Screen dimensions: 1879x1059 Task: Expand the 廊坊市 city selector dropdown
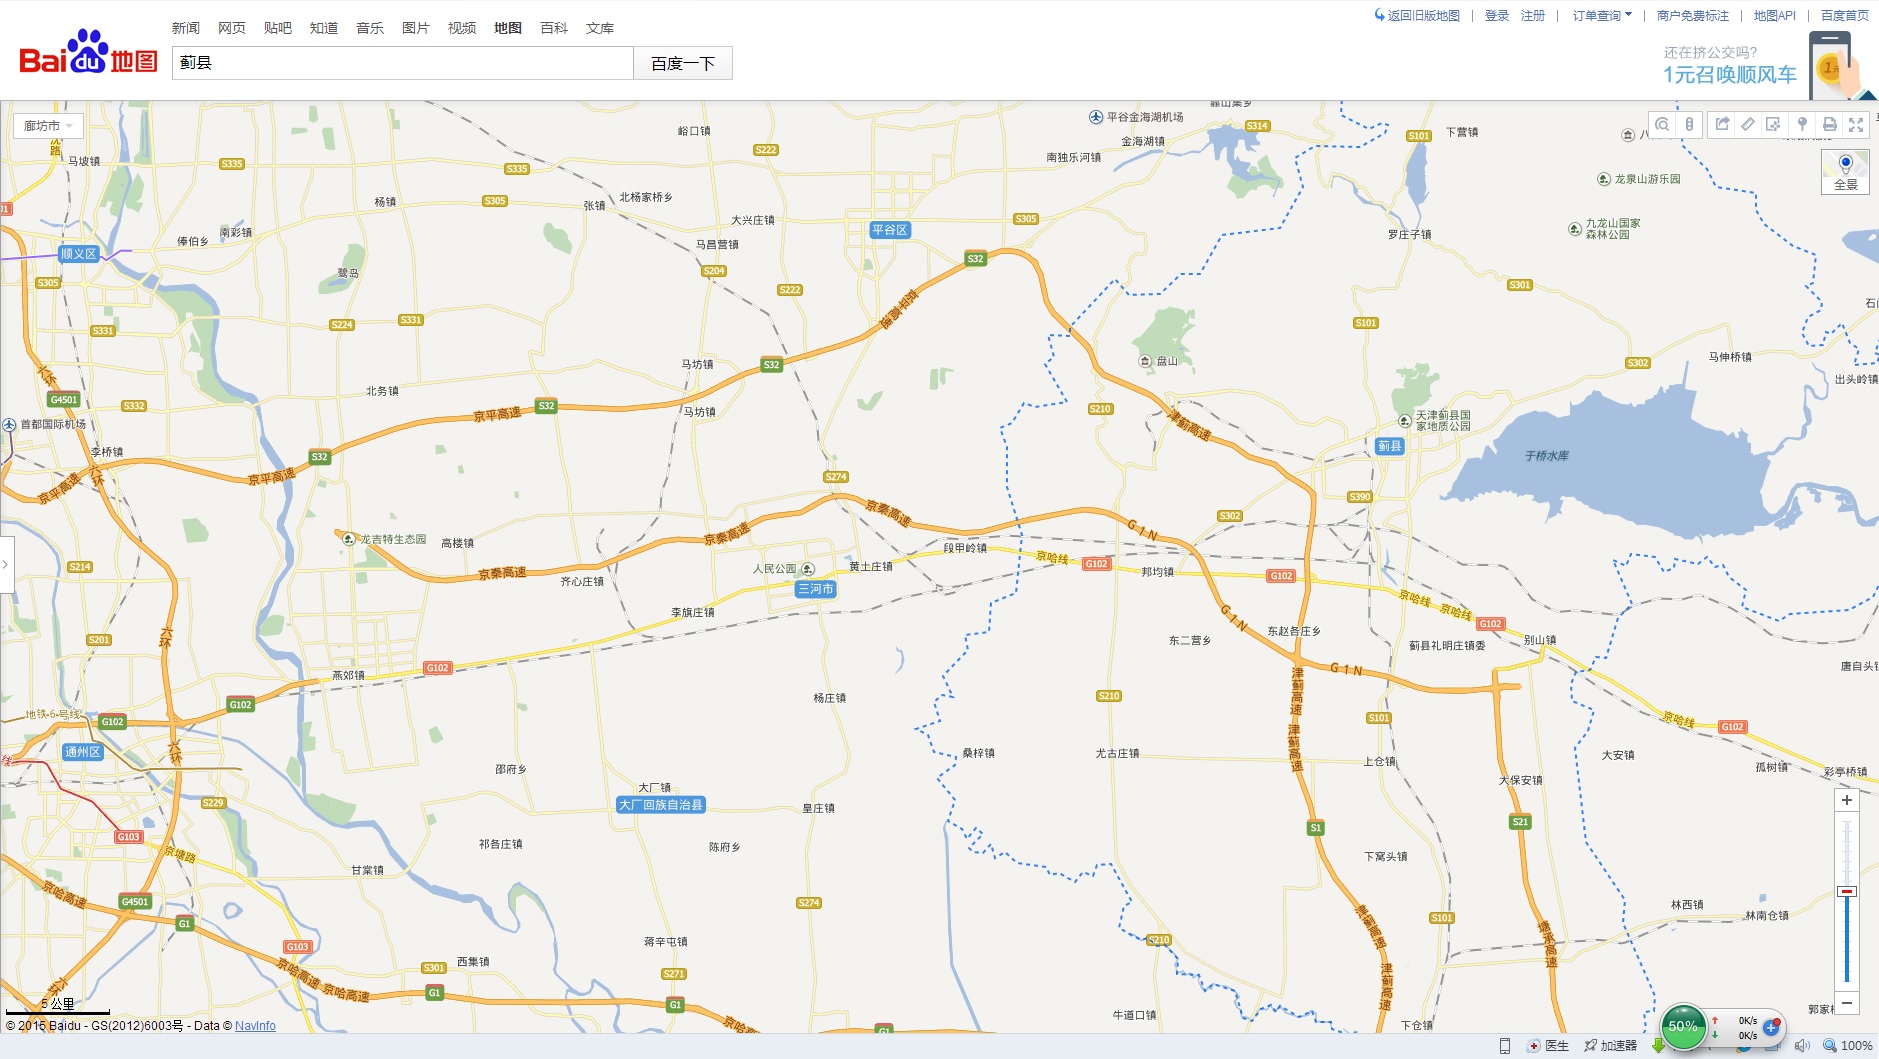[x=48, y=126]
